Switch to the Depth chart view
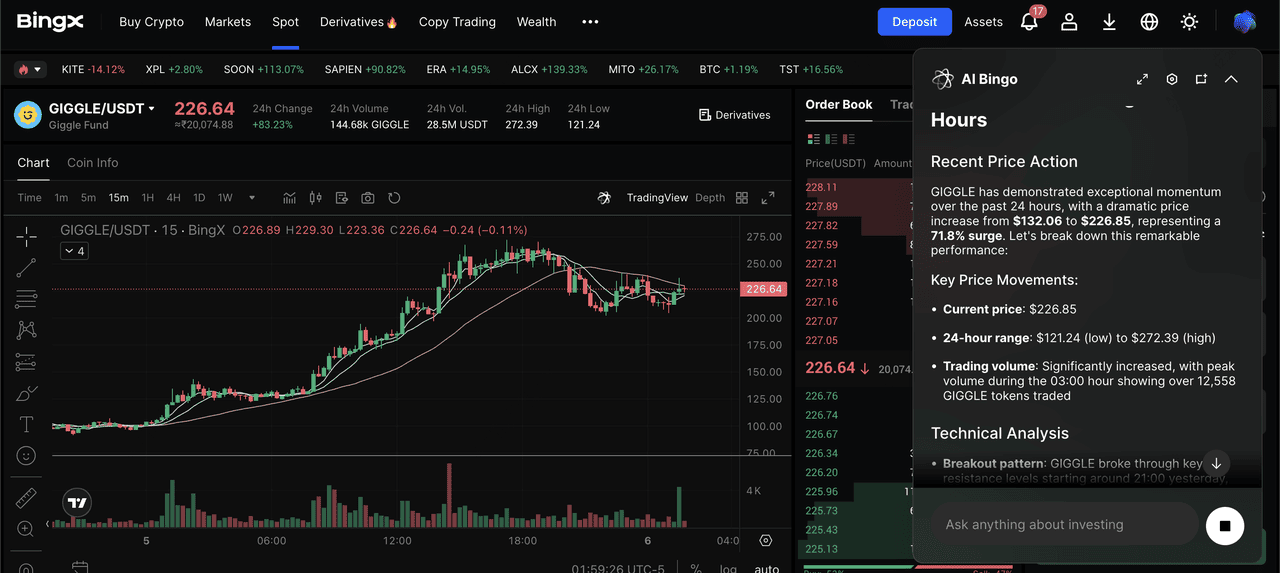The image size is (1280, 573). [x=710, y=198]
